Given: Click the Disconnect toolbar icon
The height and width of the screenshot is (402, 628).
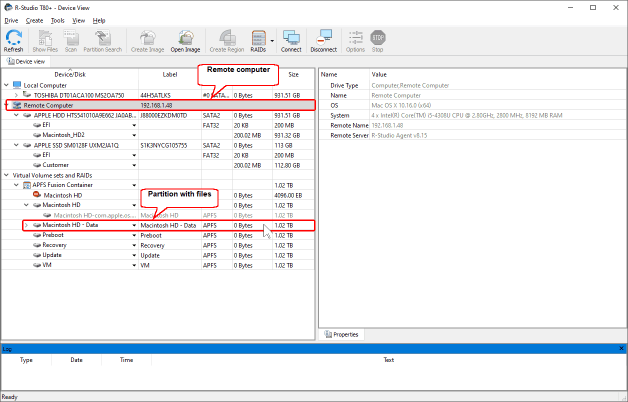Looking at the screenshot, I should point(324,41).
